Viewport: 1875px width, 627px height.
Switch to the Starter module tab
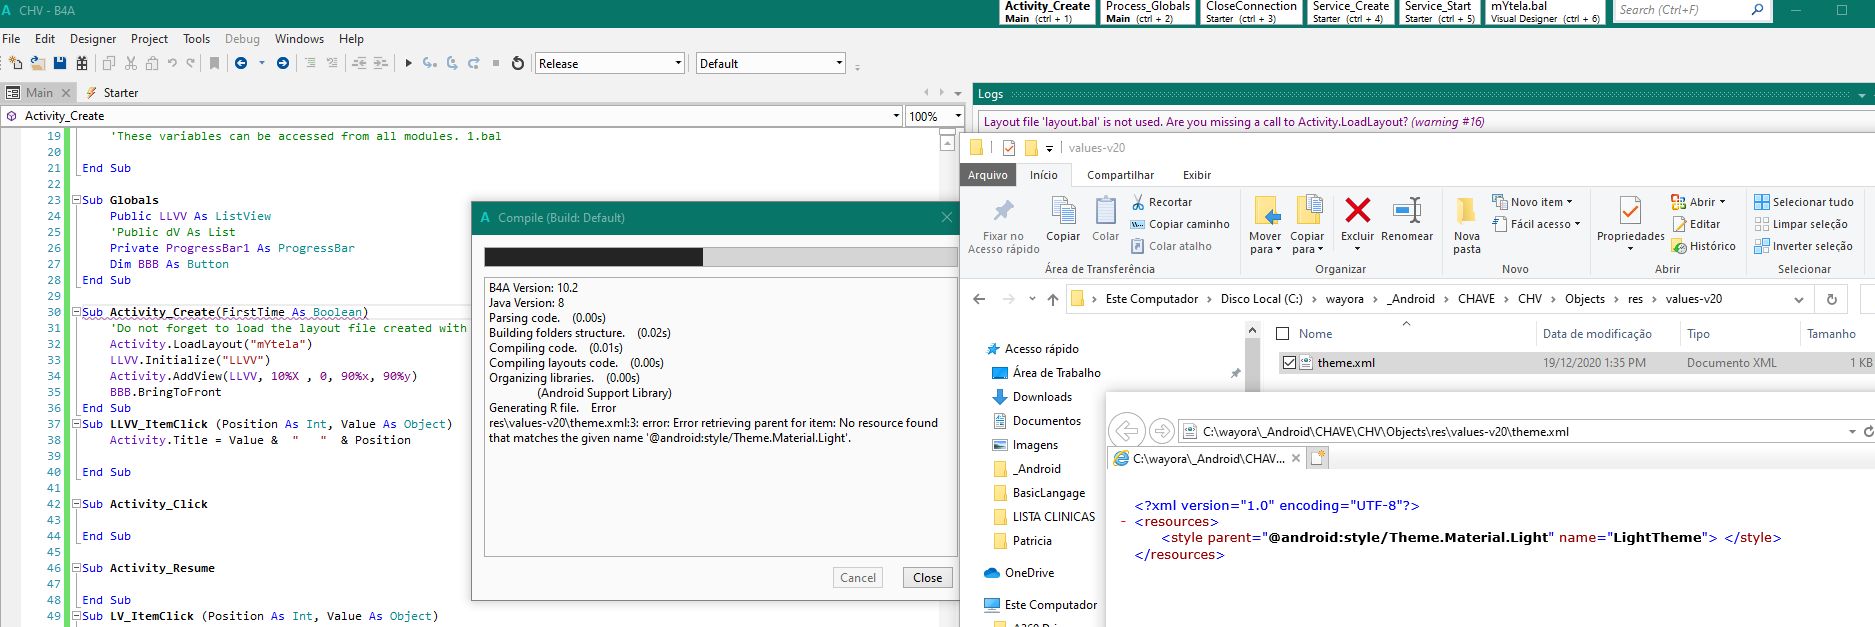pyautogui.click(x=112, y=92)
